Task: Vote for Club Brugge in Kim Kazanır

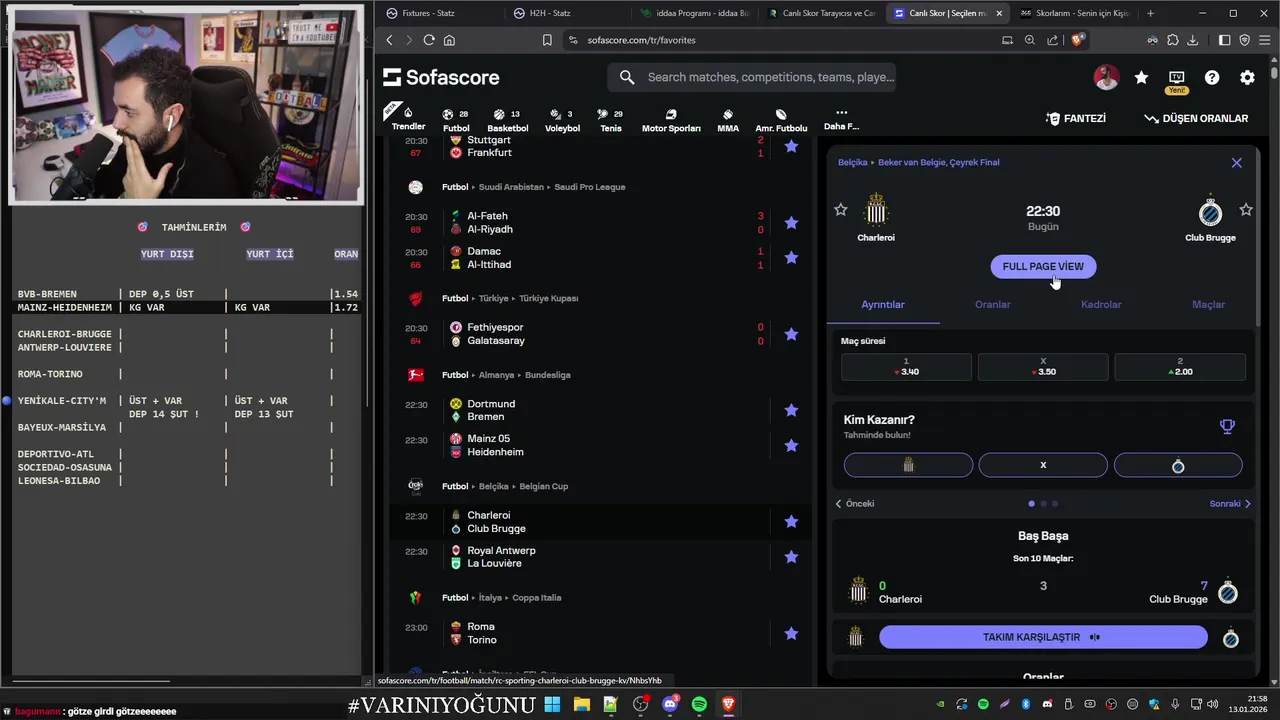Action: 1178,465
